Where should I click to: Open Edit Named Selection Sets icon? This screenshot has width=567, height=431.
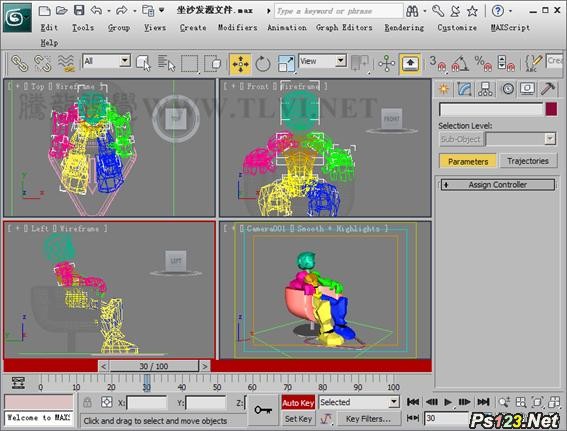tap(533, 64)
